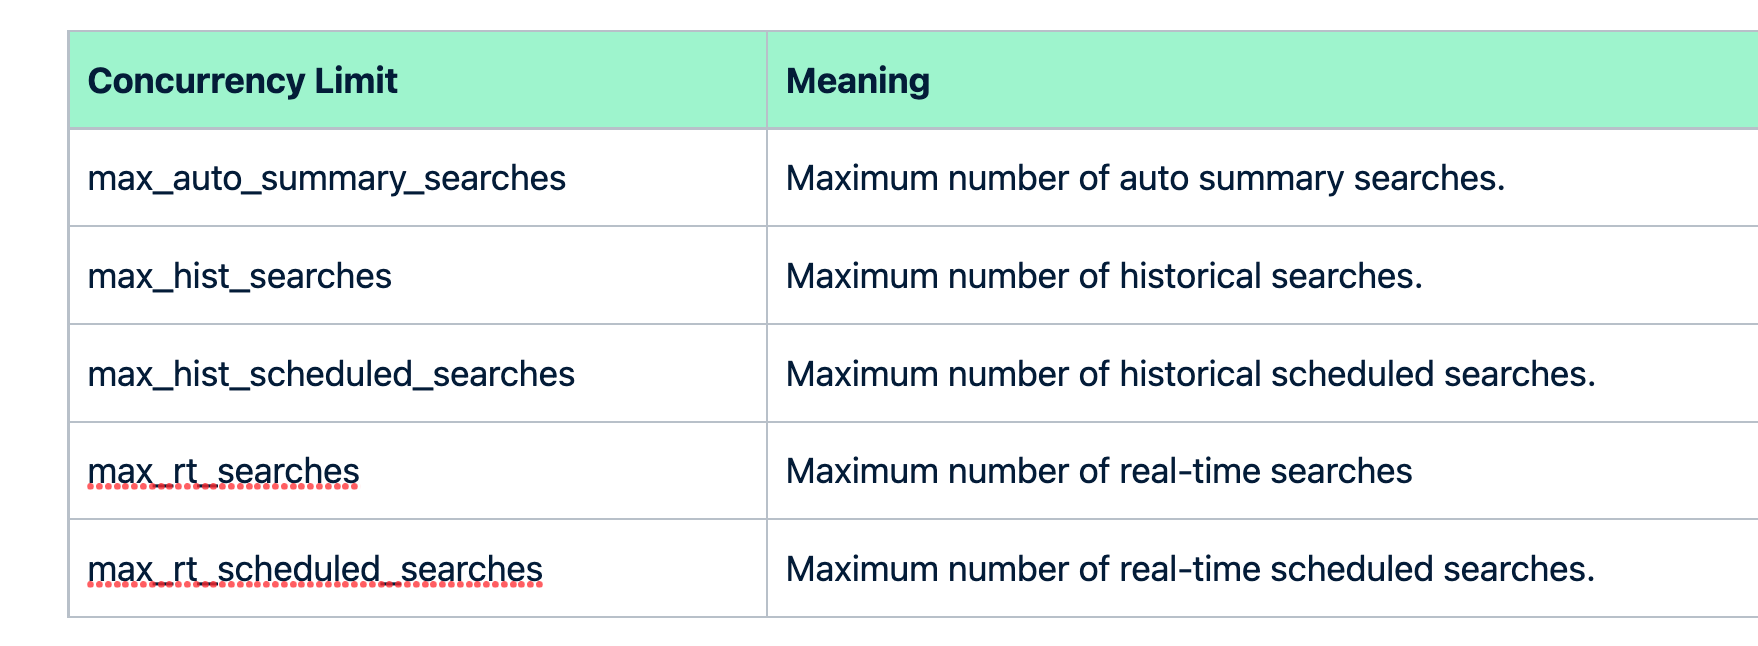Select the max_hist_searches cell
The width and height of the screenshot is (1758, 646).
click(x=239, y=276)
